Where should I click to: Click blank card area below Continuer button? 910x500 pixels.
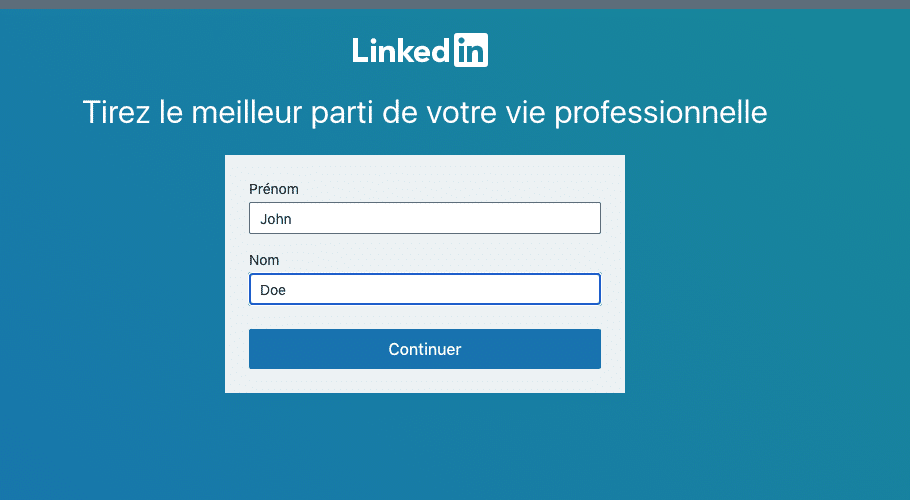(425, 381)
